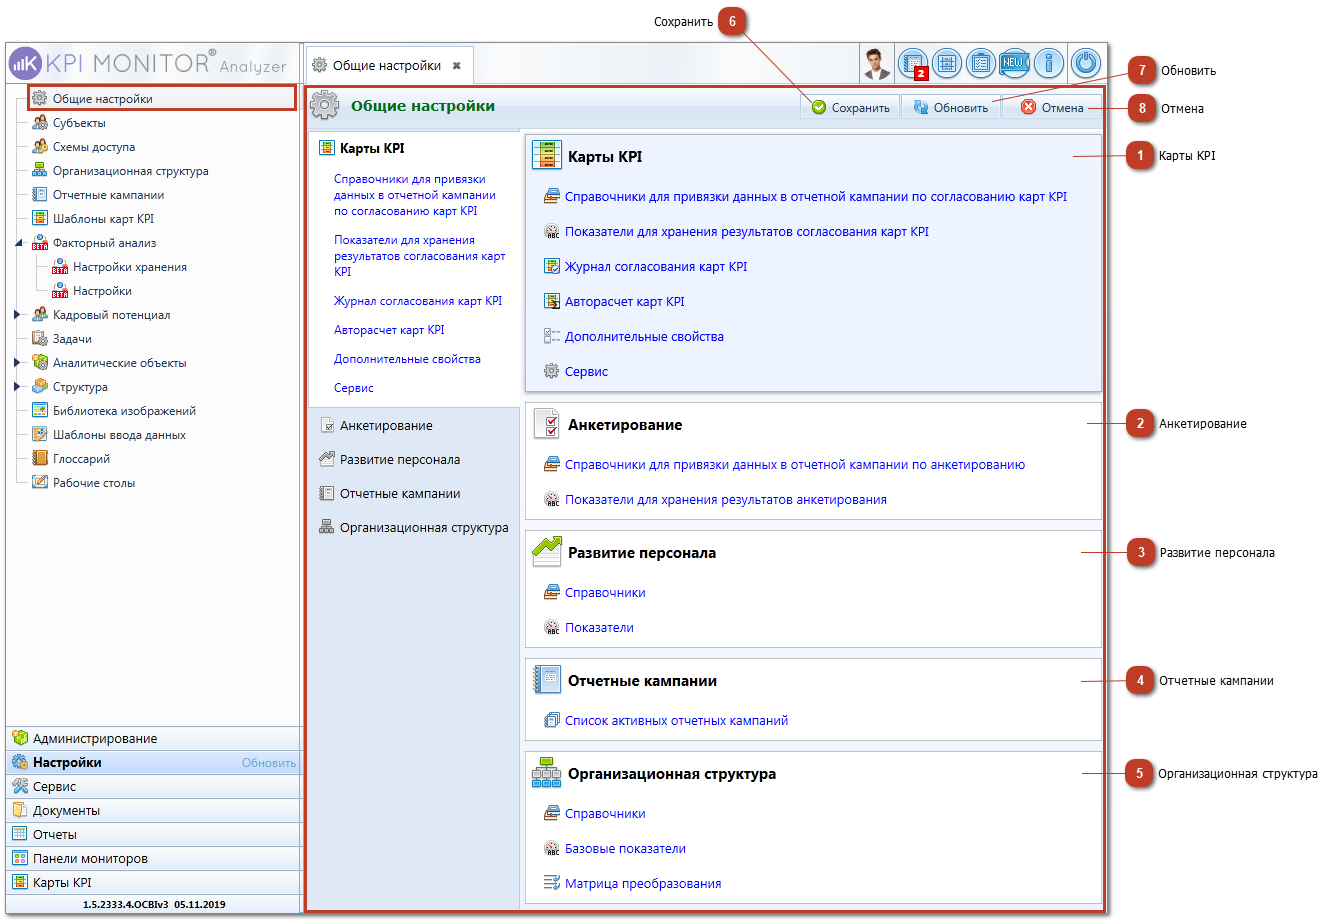Open the Отчеты navigation section

pos(153,834)
